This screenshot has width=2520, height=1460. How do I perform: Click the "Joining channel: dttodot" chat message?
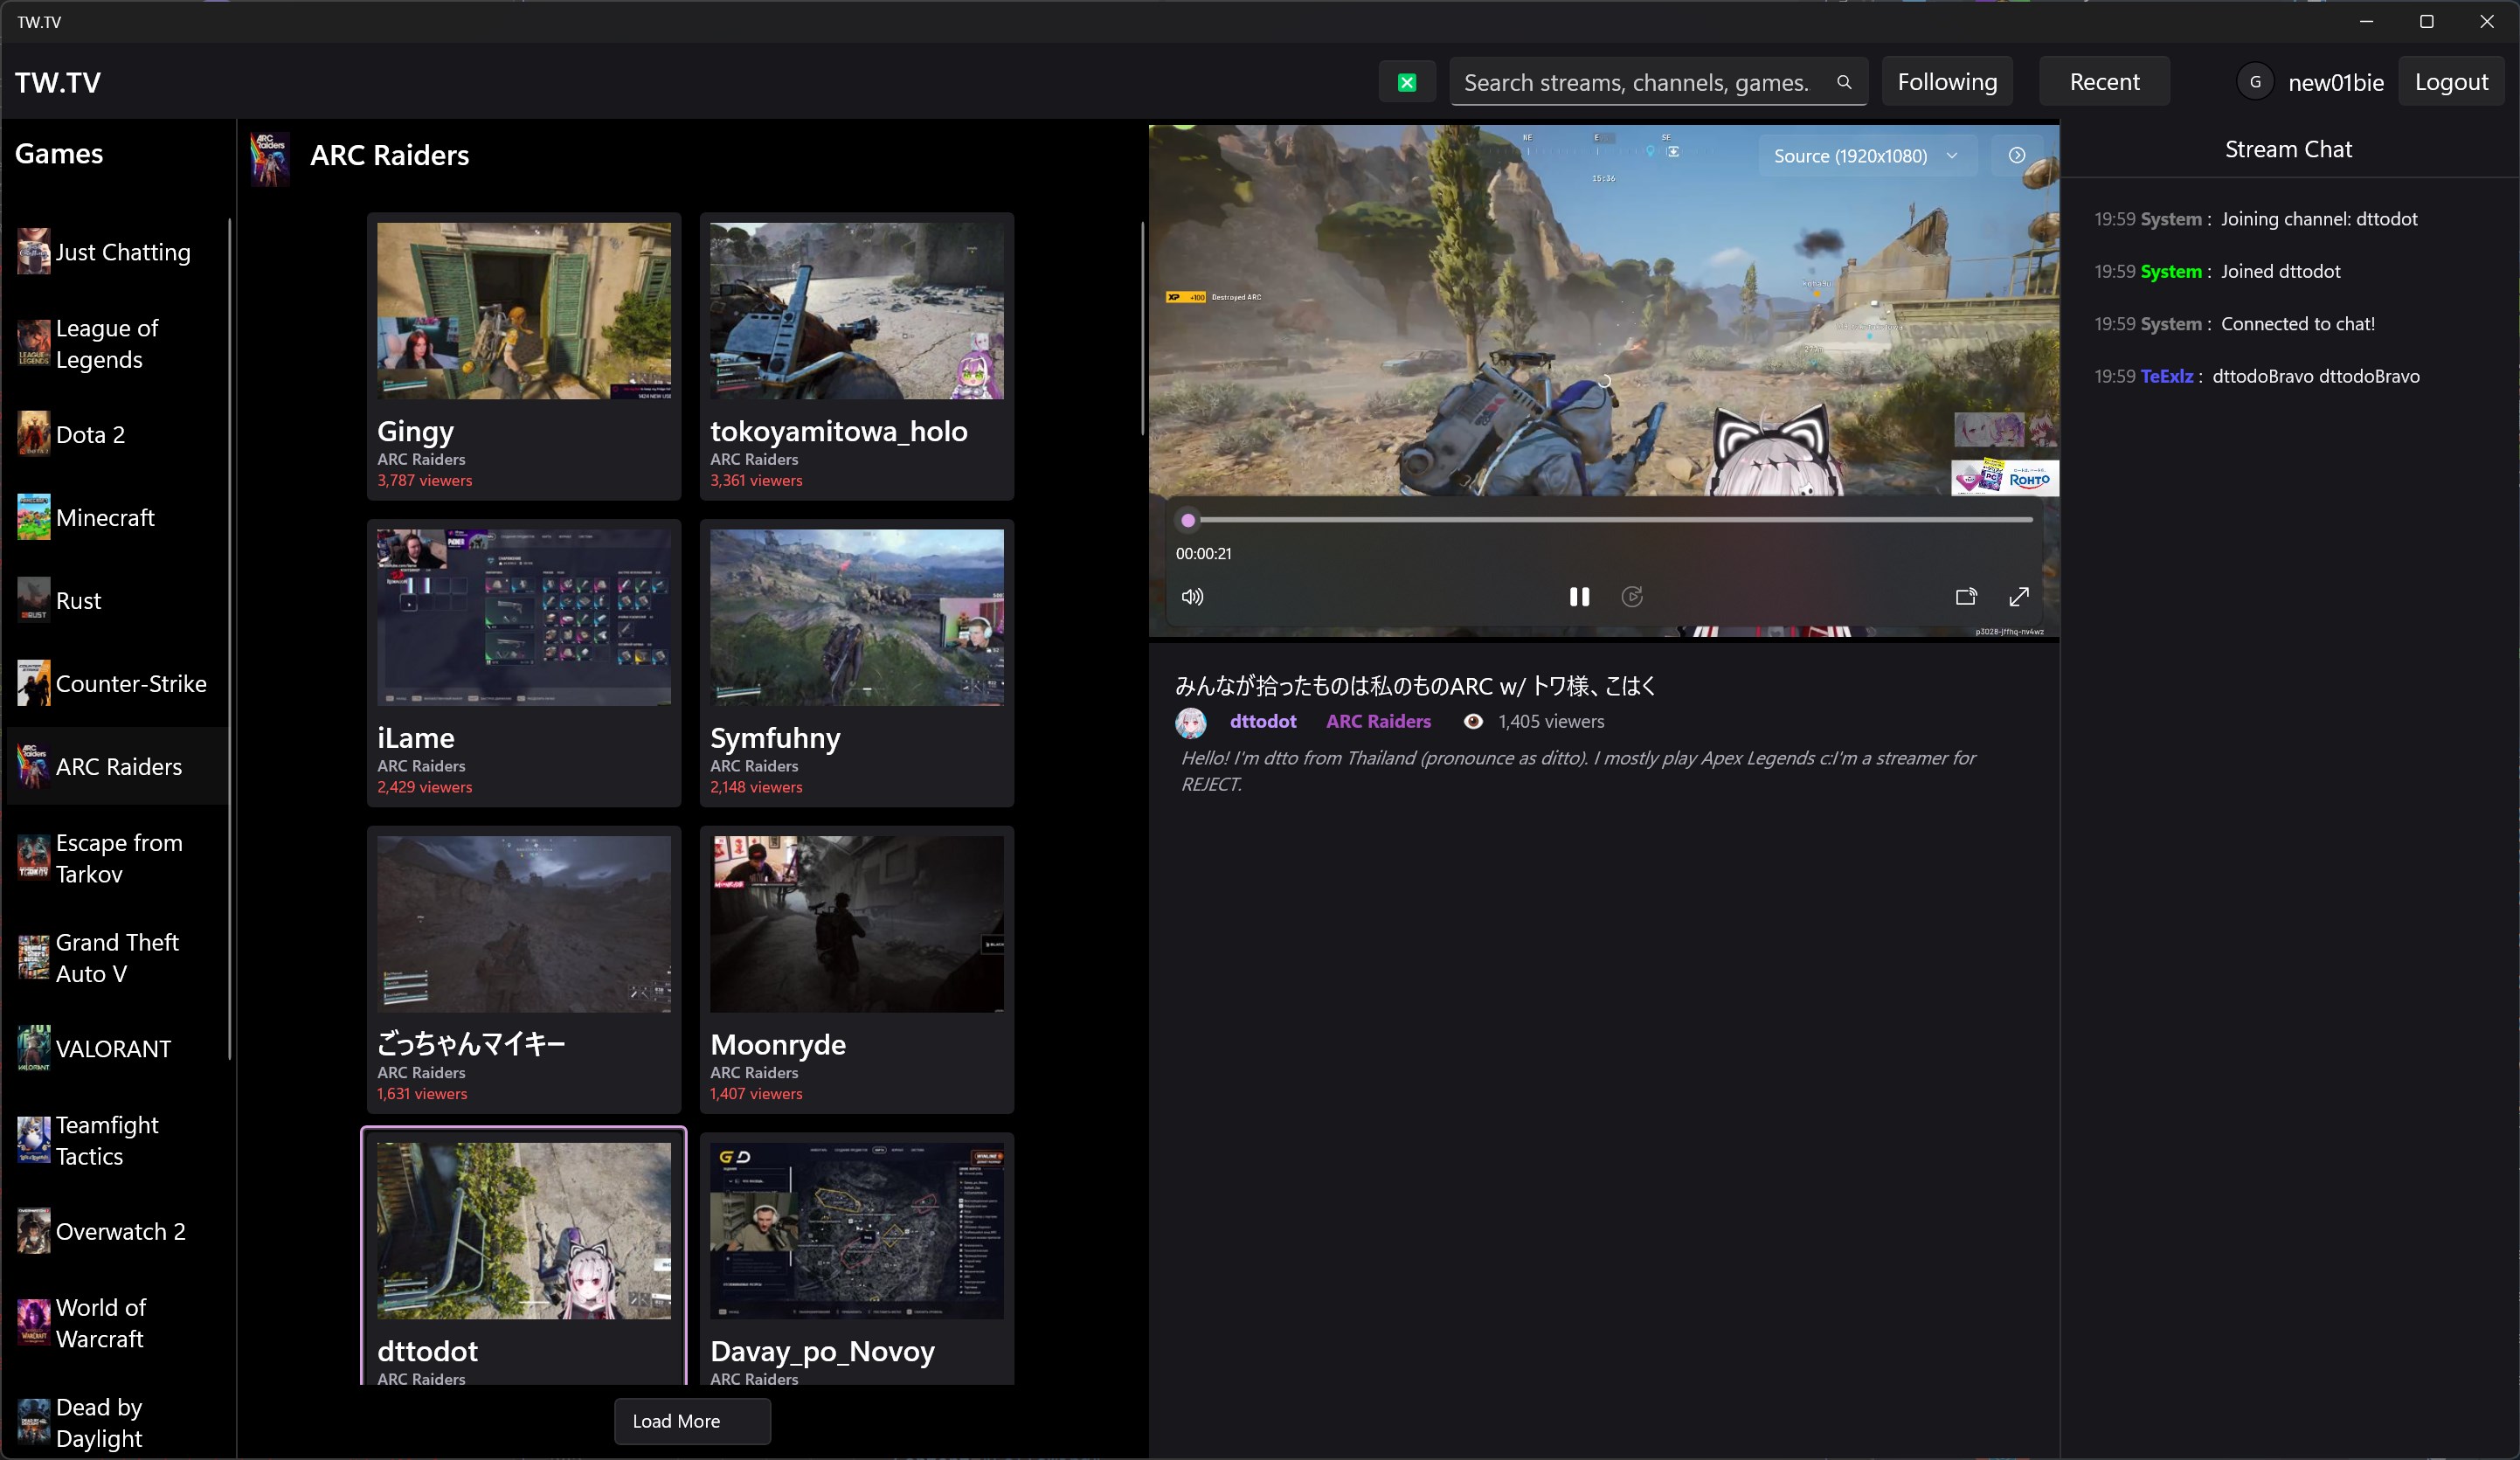tap(2319, 219)
